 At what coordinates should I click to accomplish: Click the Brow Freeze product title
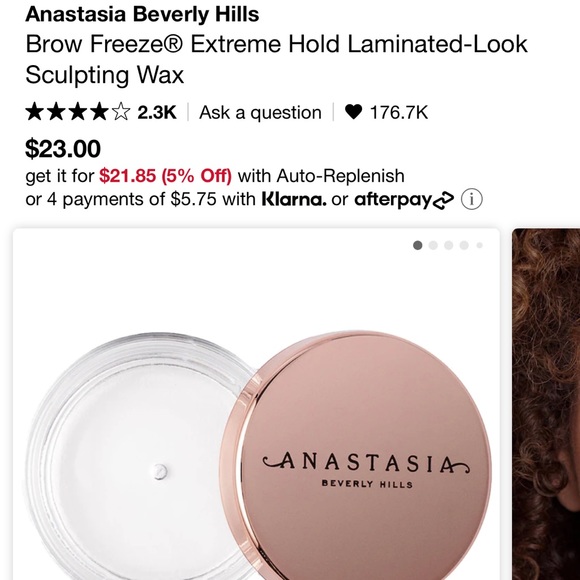point(276,59)
